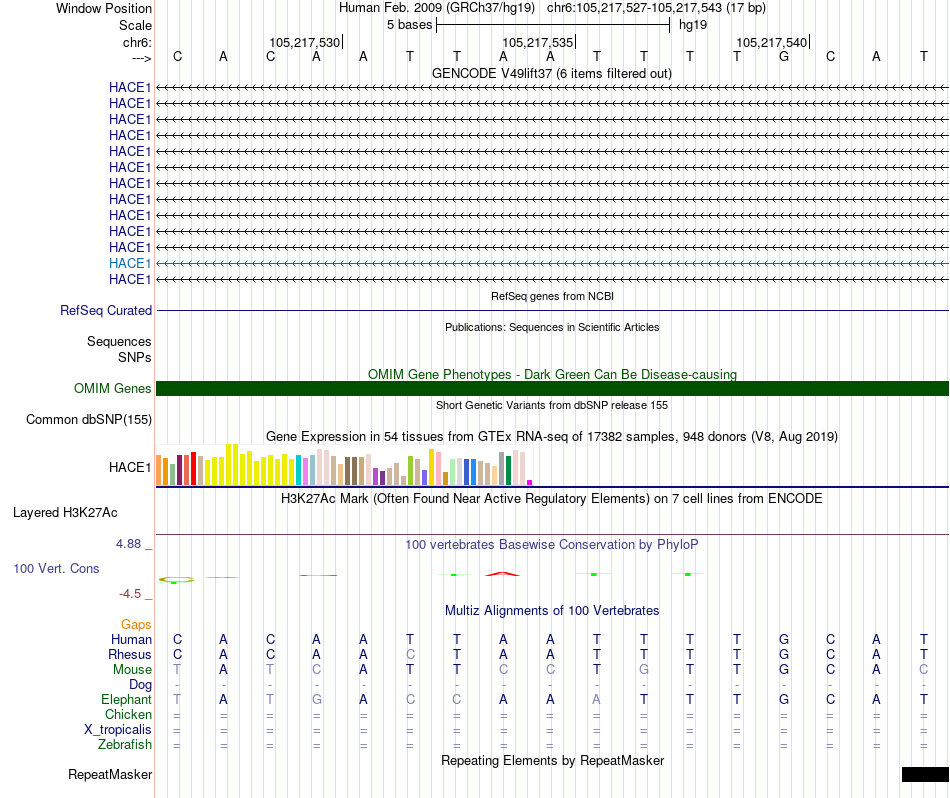950x798 pixels.
Task: Click the OMIM Genes track label
Action: [113, 388]
